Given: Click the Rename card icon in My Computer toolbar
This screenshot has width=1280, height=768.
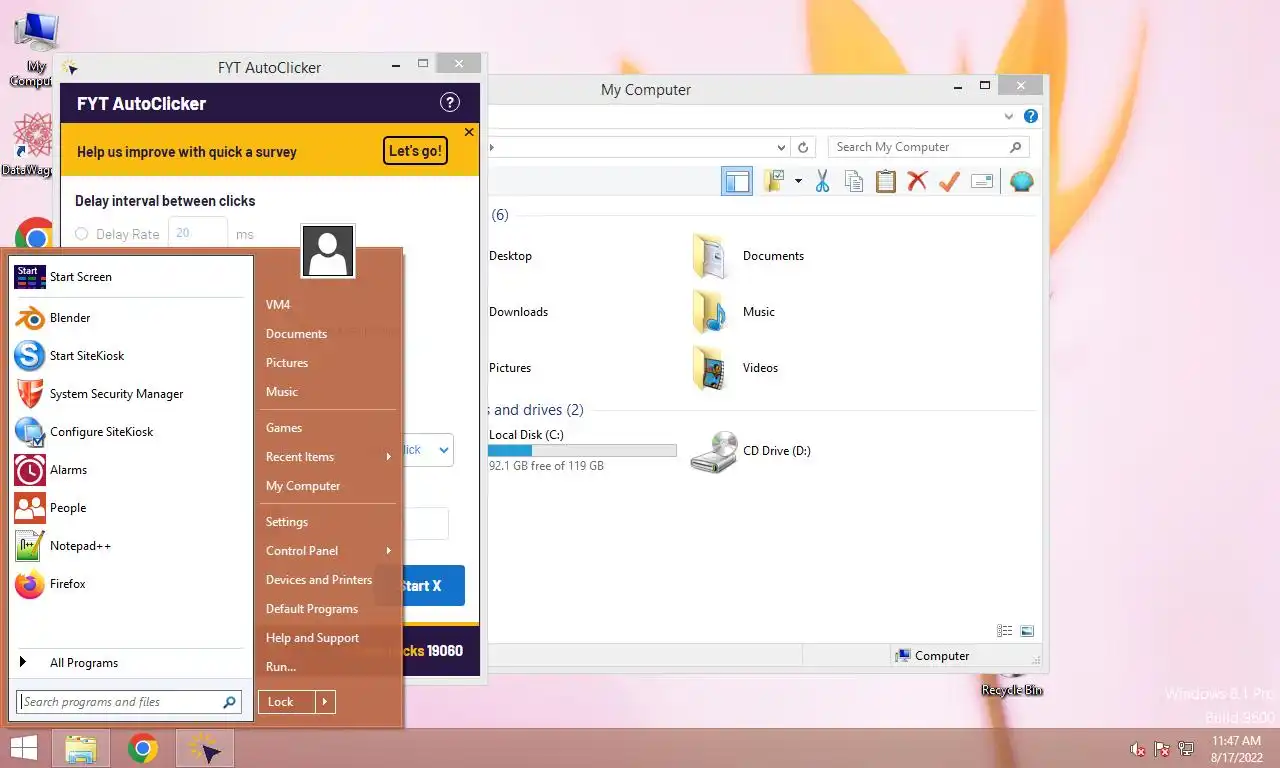Looking at the screenshot, I should click(x=982, y=181).
